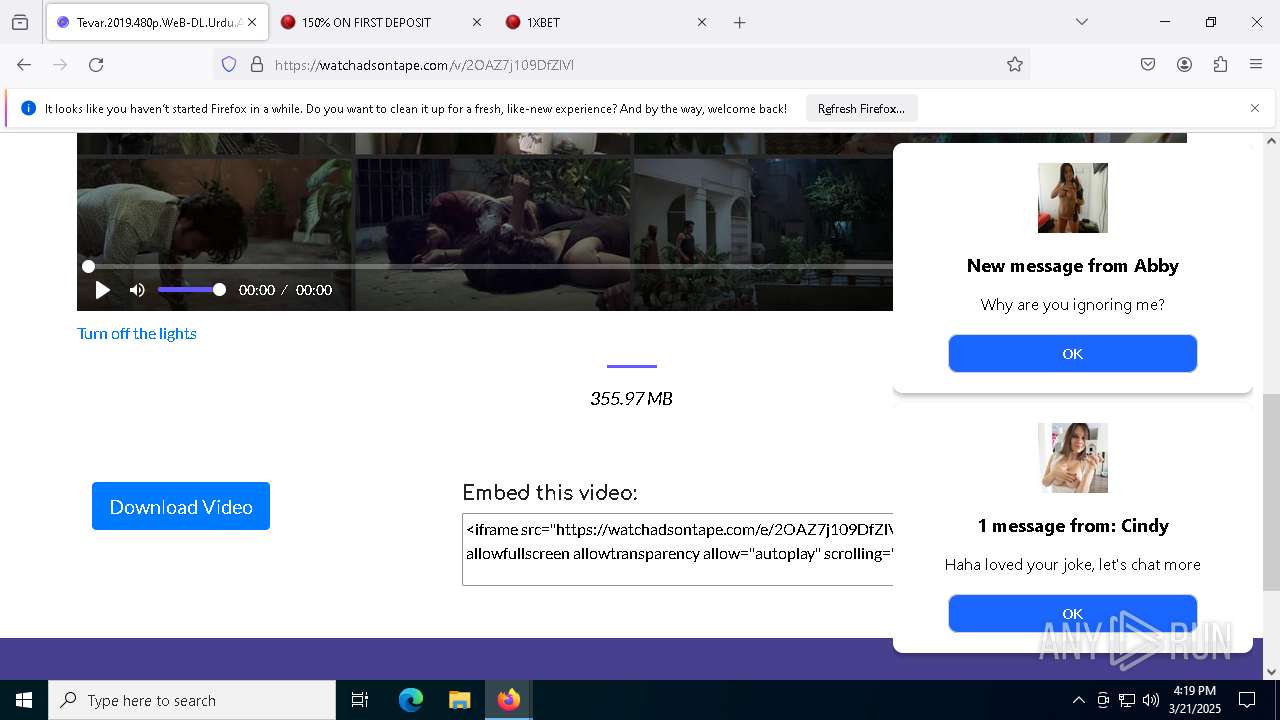
Task: Click the Refresh Firefox button
Action: (861, 108)
